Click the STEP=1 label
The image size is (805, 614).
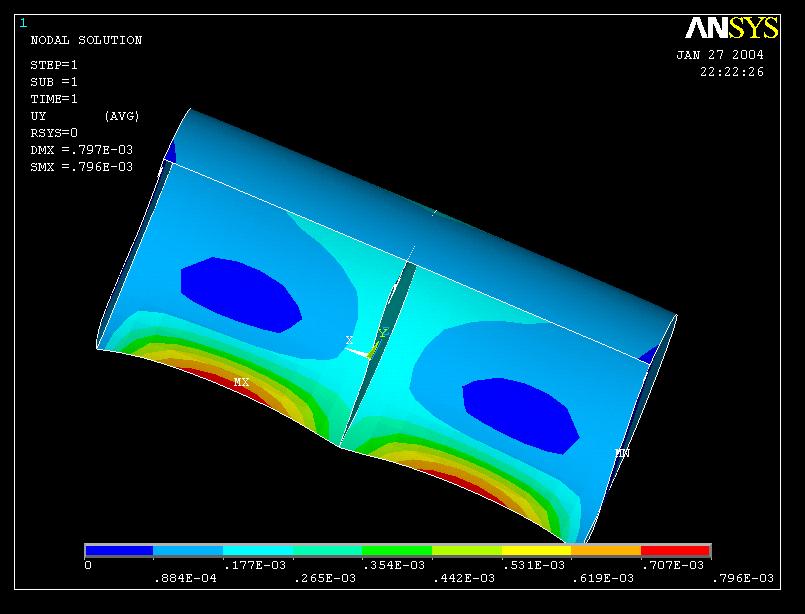54,65
